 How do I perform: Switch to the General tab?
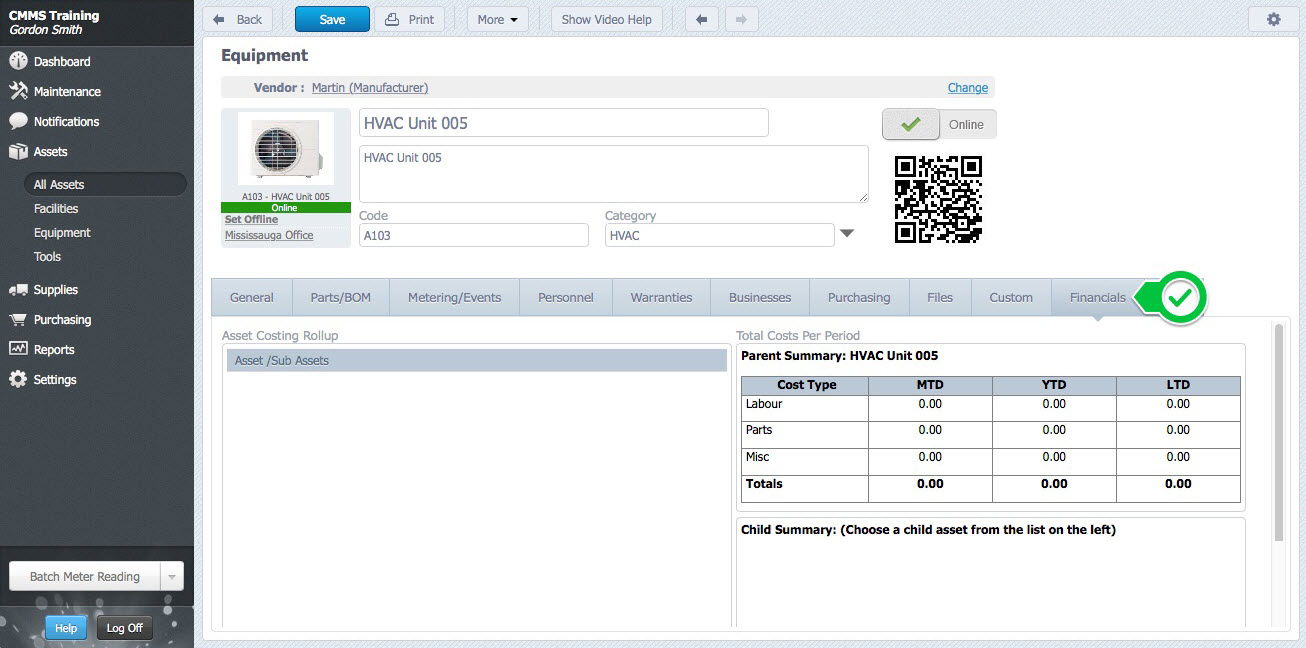point(252,297)
